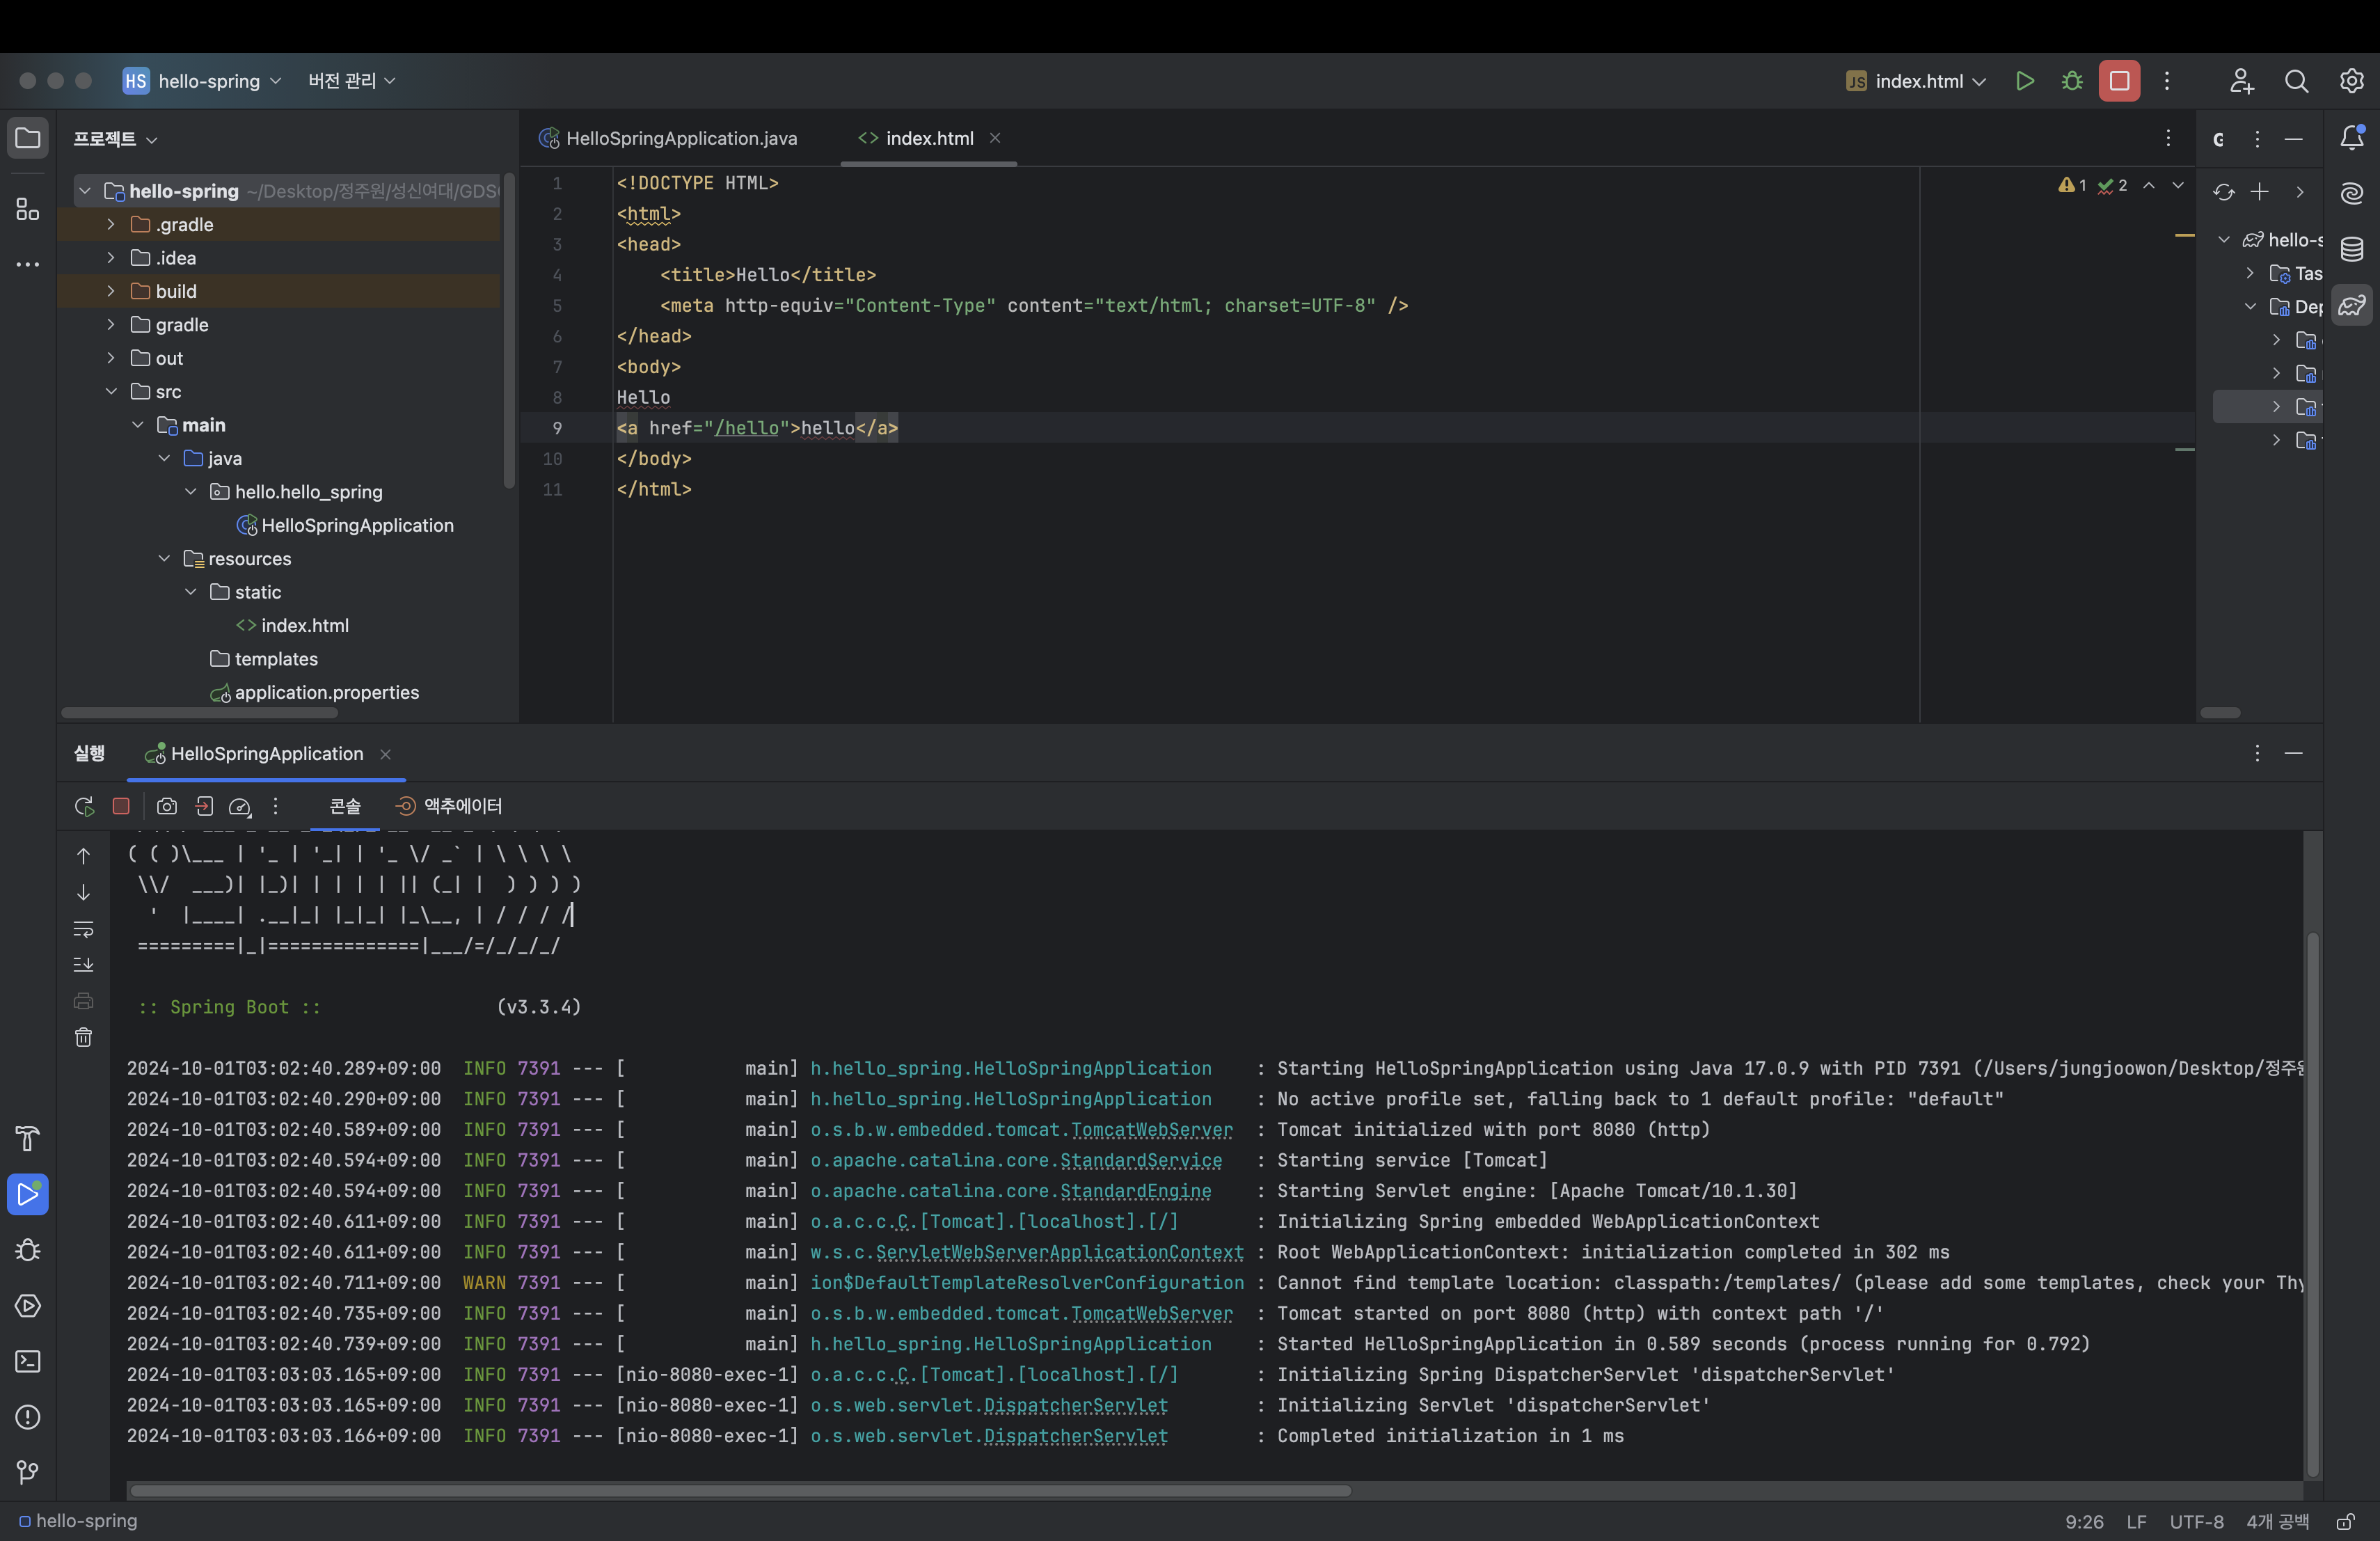Open IDE settings gear icon
This screenshot has height=1541, width=2380.
pyautogui.click(x=2351, y=81)
